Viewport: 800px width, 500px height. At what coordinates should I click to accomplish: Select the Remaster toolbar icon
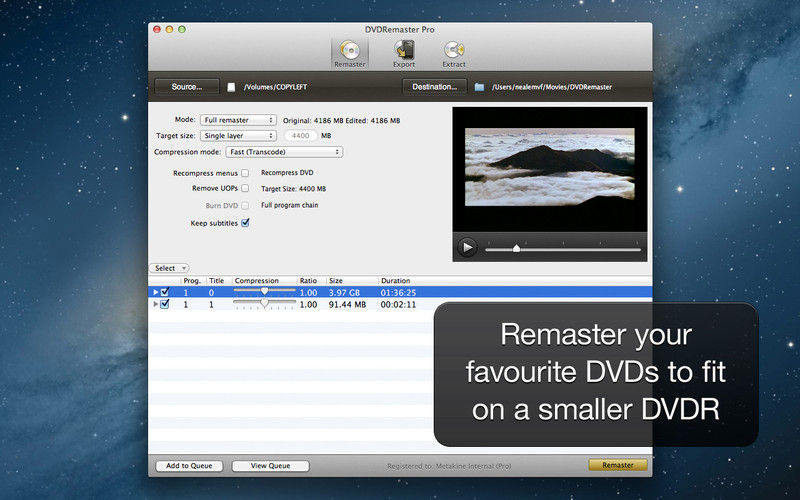350,54
